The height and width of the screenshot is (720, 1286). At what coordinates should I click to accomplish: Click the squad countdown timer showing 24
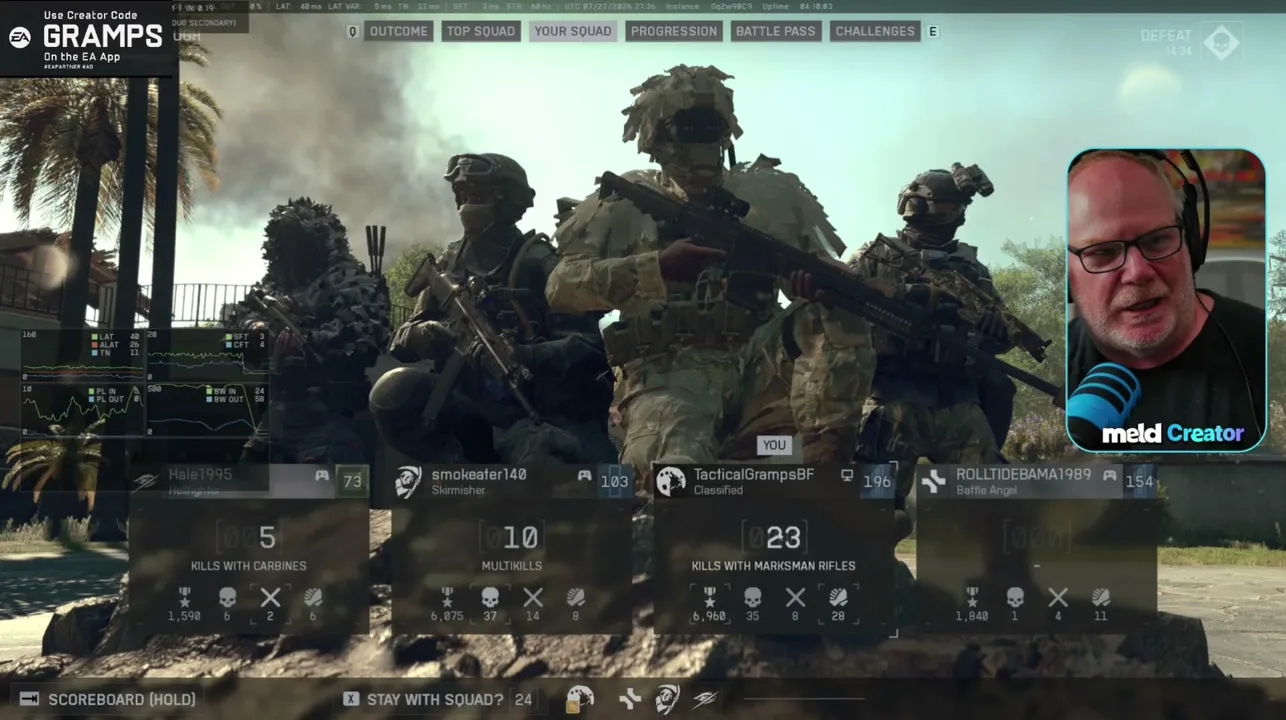pyautogui.click(x=523, y=699)
